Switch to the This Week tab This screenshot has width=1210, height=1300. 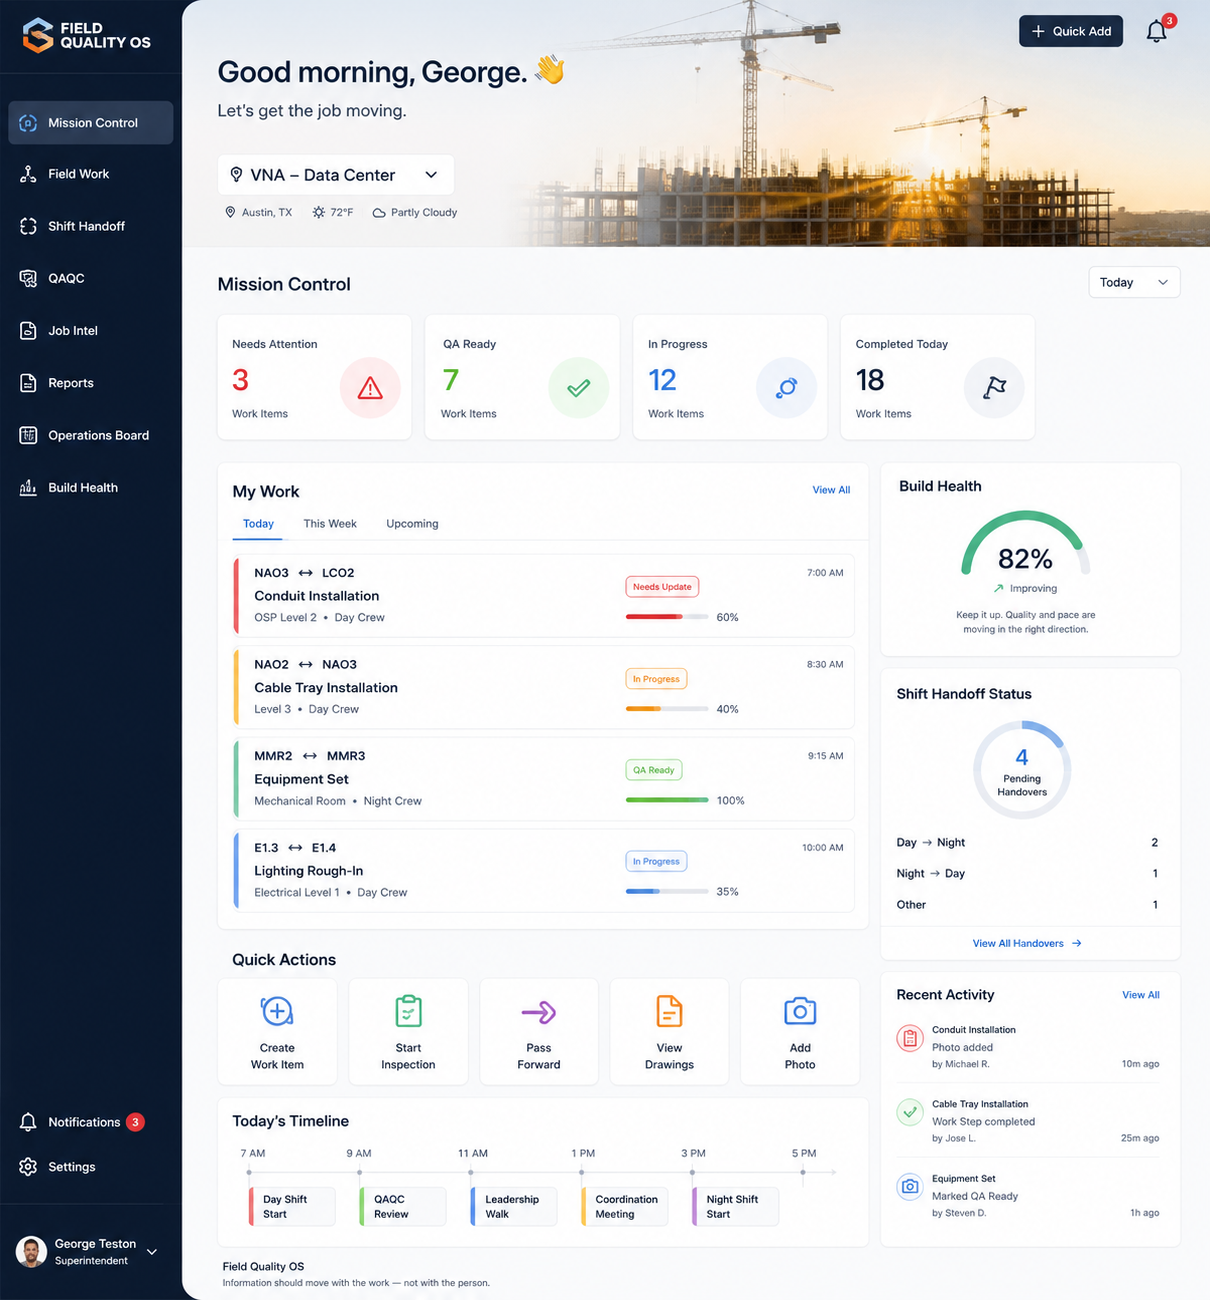tap(330, 524)
